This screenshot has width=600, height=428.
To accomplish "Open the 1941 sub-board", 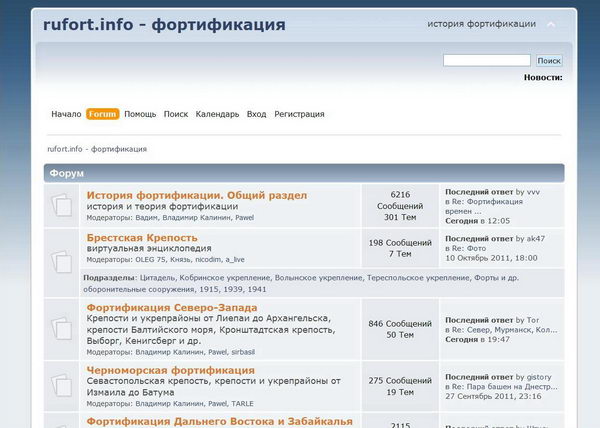I will (x=257, y=289).
